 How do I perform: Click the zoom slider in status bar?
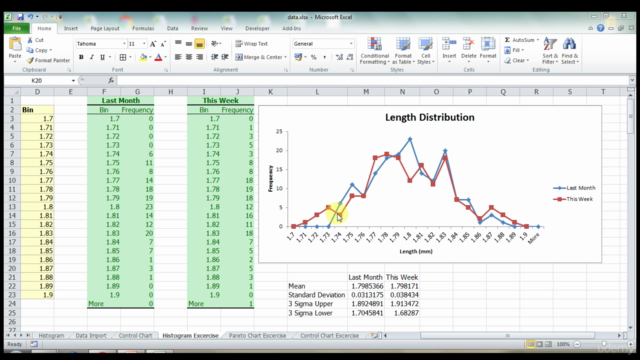click(604, 344)
